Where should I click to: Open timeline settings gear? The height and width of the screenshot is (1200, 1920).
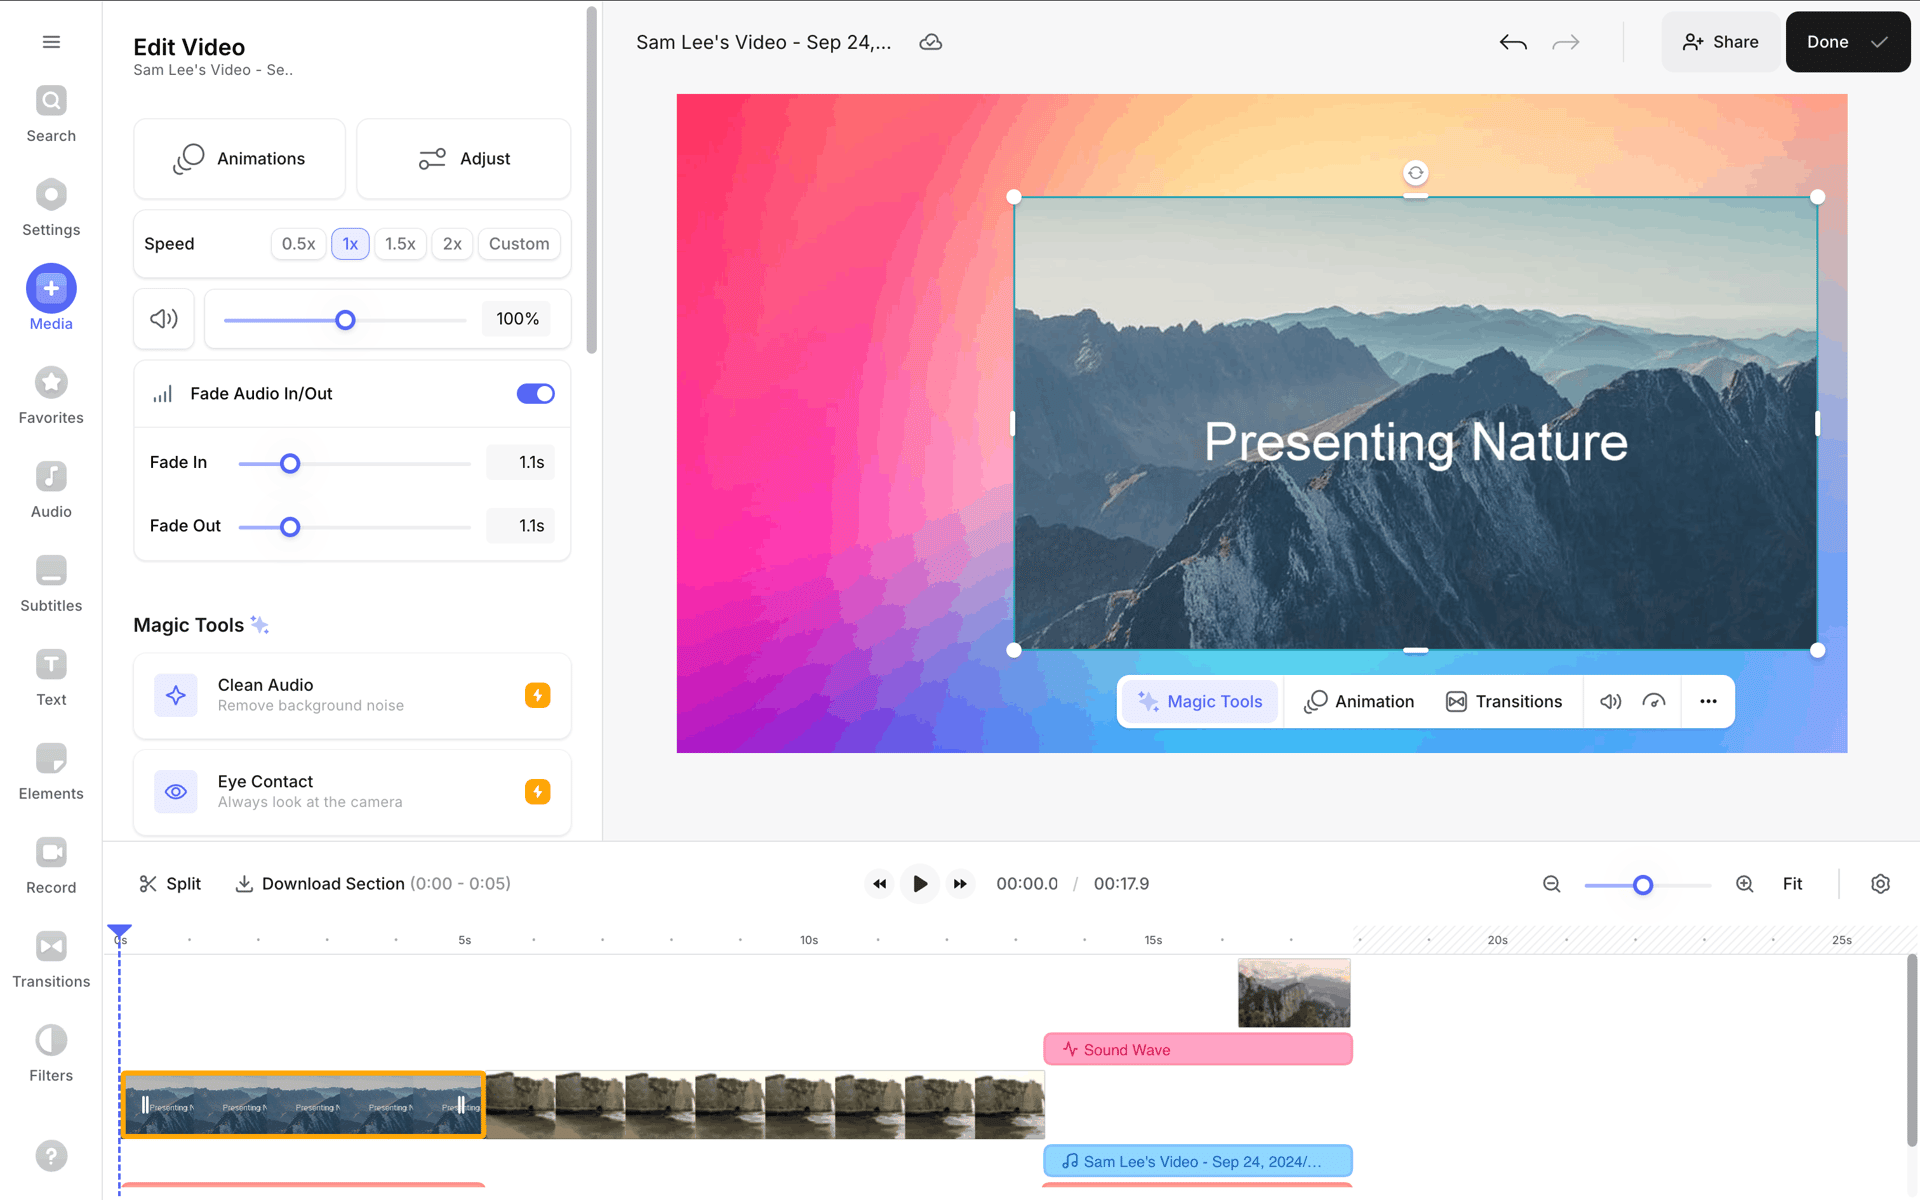1880,884
